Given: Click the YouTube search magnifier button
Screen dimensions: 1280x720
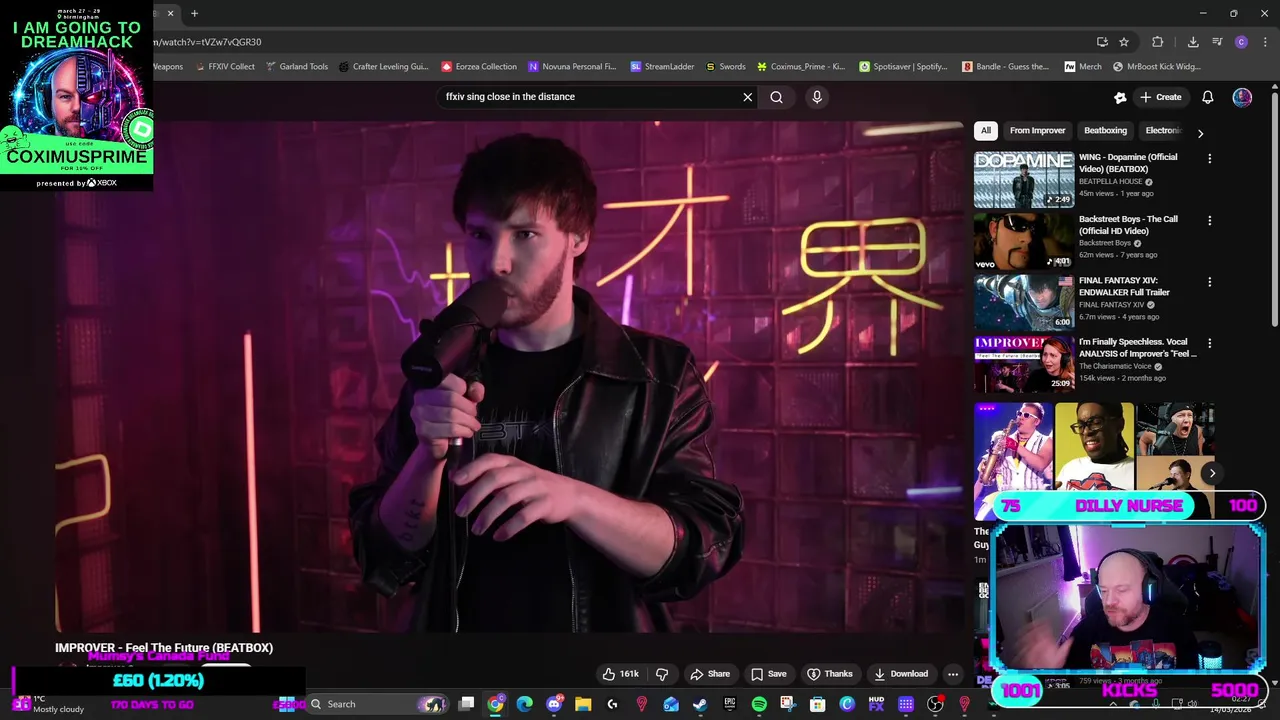Looking at the screenshot, I should (x=776, y=97).
